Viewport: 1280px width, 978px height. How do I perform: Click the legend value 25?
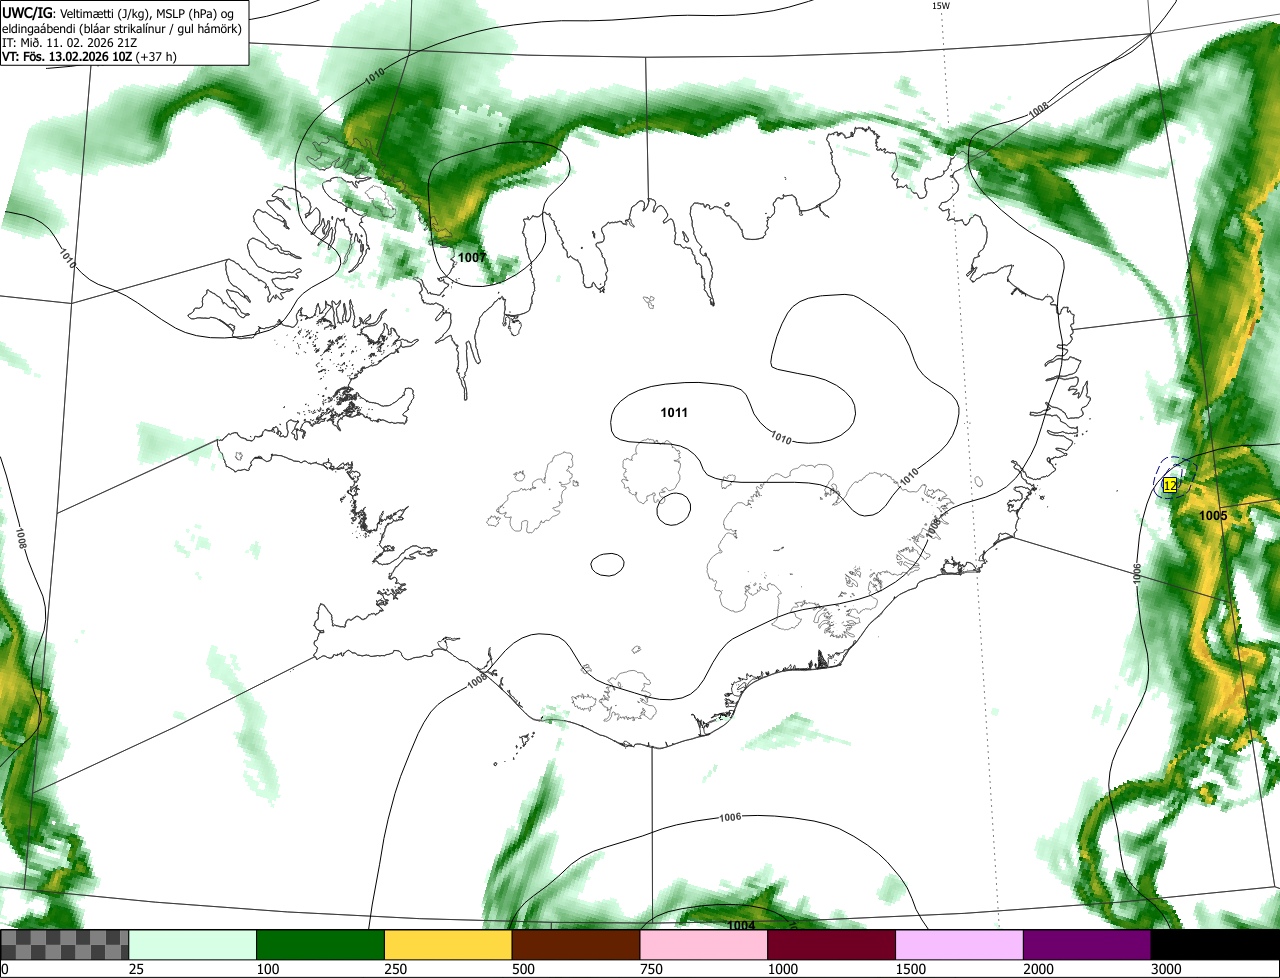[x=135, y=969]
